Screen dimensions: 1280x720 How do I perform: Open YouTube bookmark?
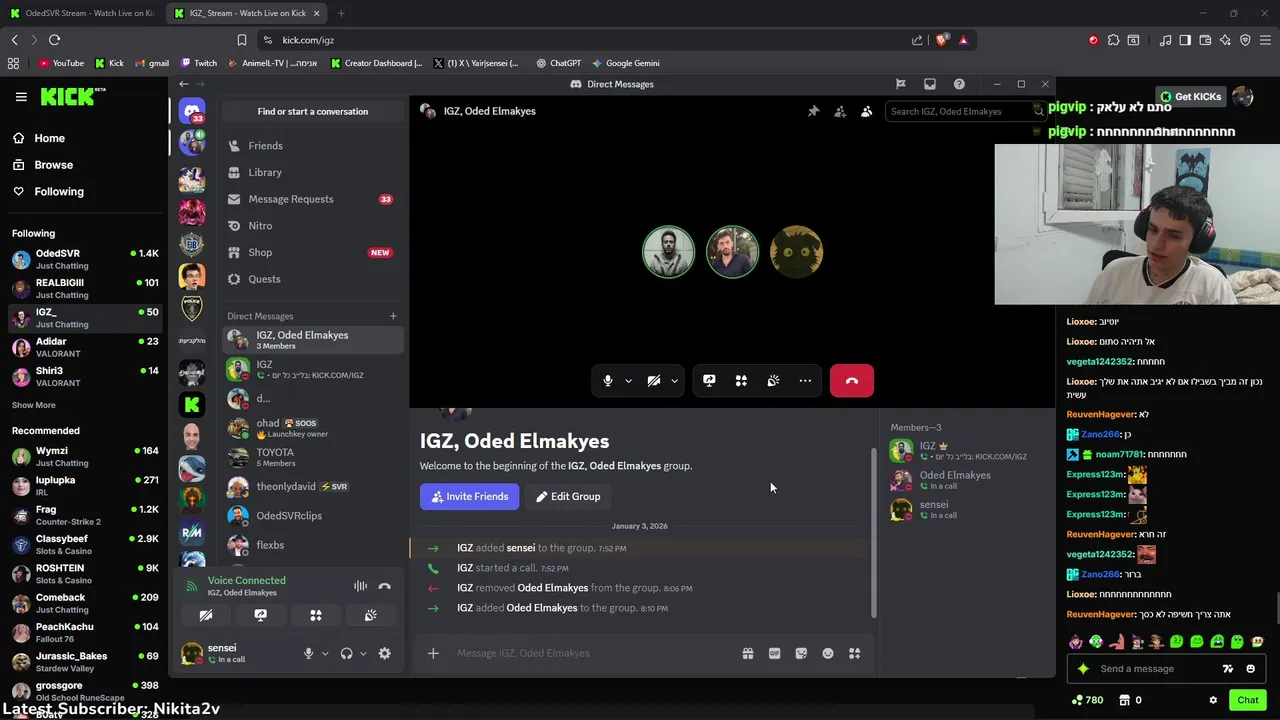coord(61,63)
